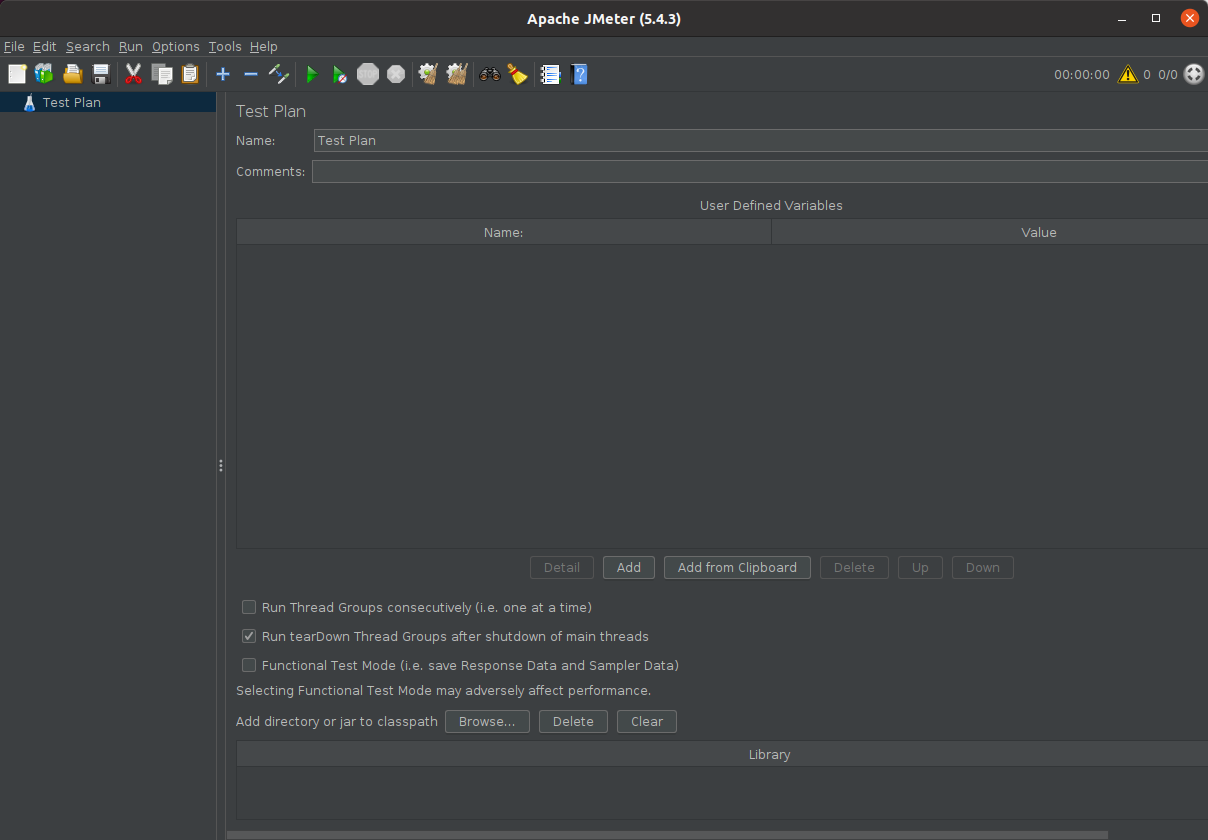Image resolution: width=1208 pixels, height=840 pixels.
Task: Click the Detail button
Action: coord(562,567)
